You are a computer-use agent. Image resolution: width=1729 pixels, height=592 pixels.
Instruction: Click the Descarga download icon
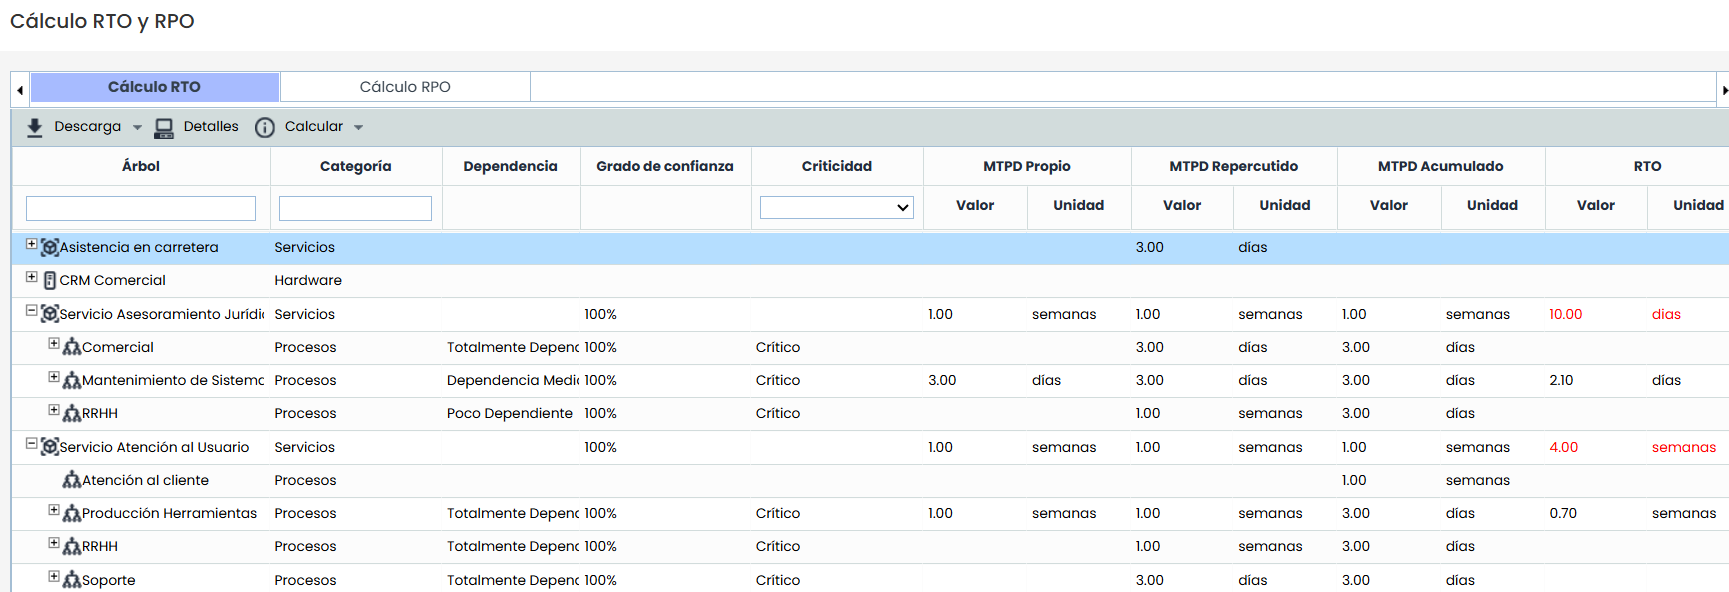(35, 127)
